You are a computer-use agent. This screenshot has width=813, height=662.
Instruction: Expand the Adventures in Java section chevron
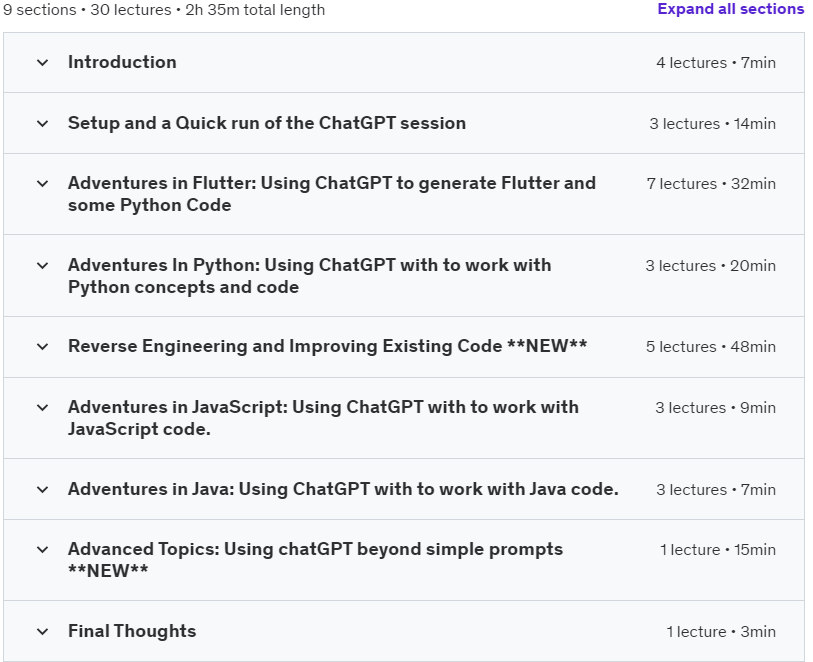pyautogui.click(x=43, y=490)
